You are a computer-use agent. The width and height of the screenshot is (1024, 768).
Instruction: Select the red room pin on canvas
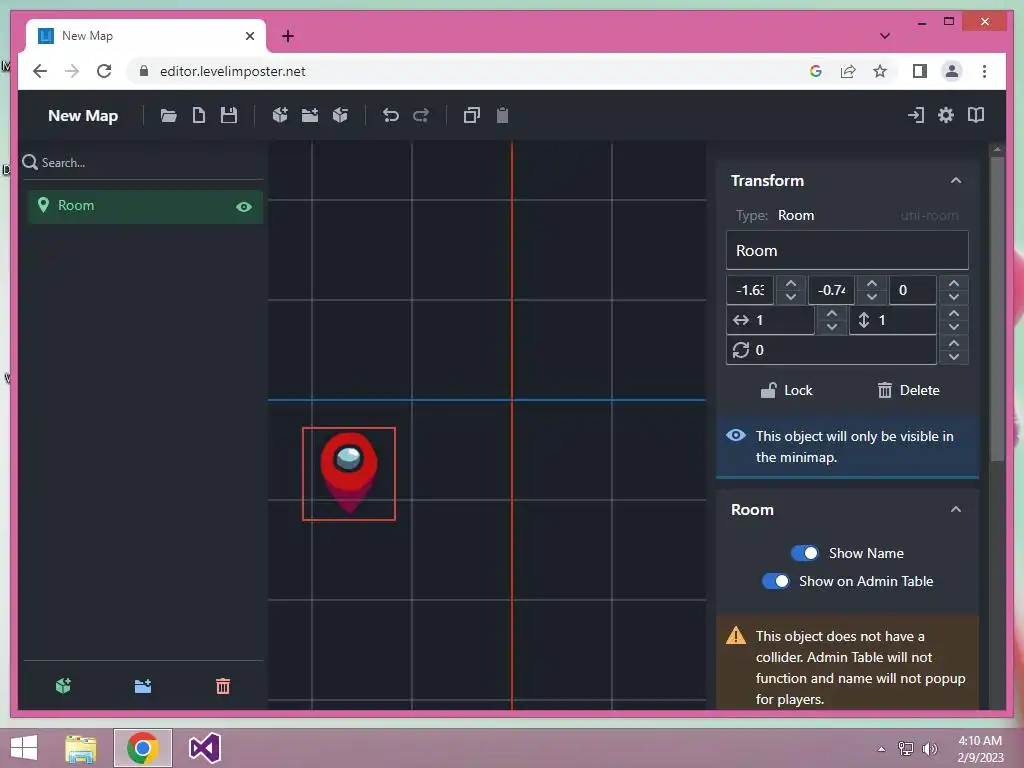349,473
